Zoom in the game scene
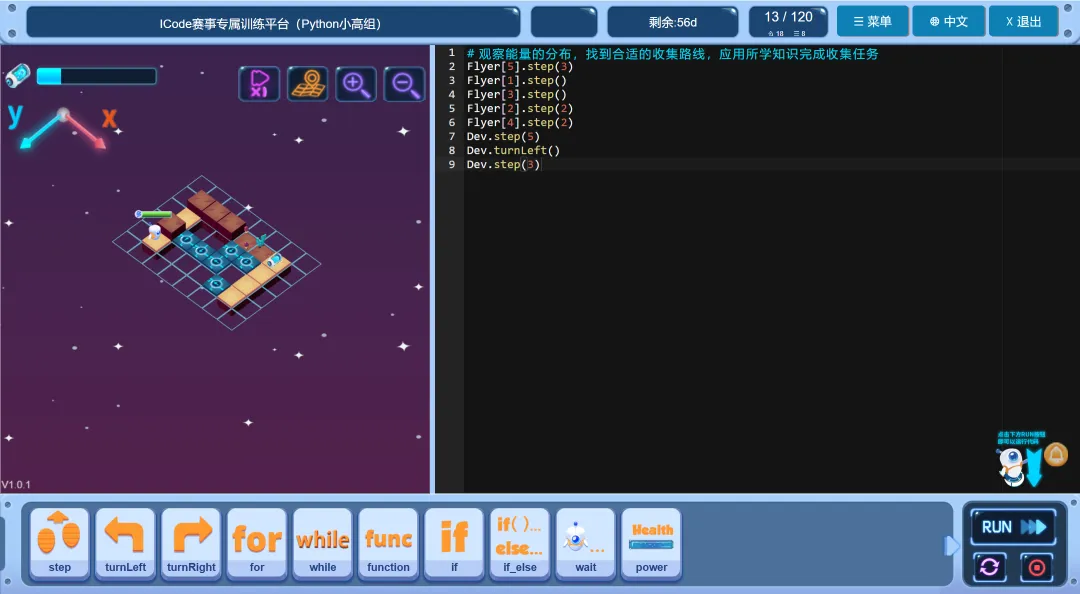The width and height of the screenshot is (1080, 594). point(356,84)
